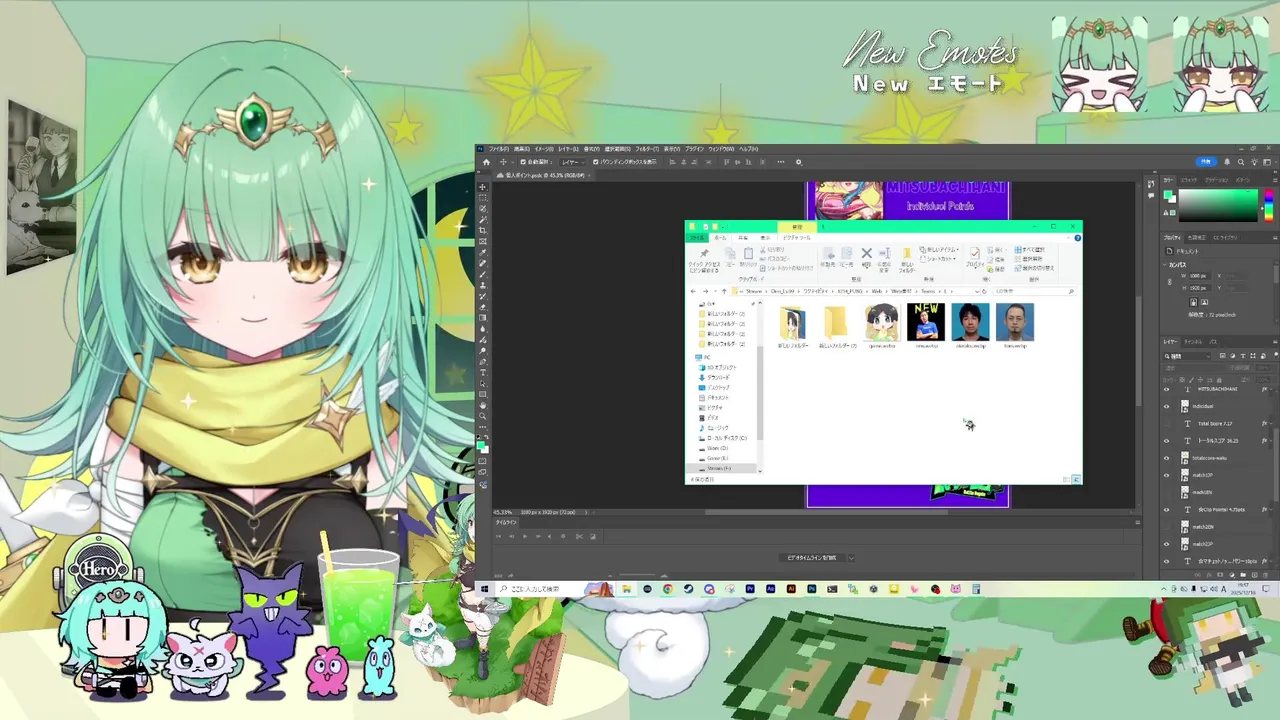Select the Clone Stamp tool
The height and width of the screenshot is (720, 1280).
(x=483, y=285)
